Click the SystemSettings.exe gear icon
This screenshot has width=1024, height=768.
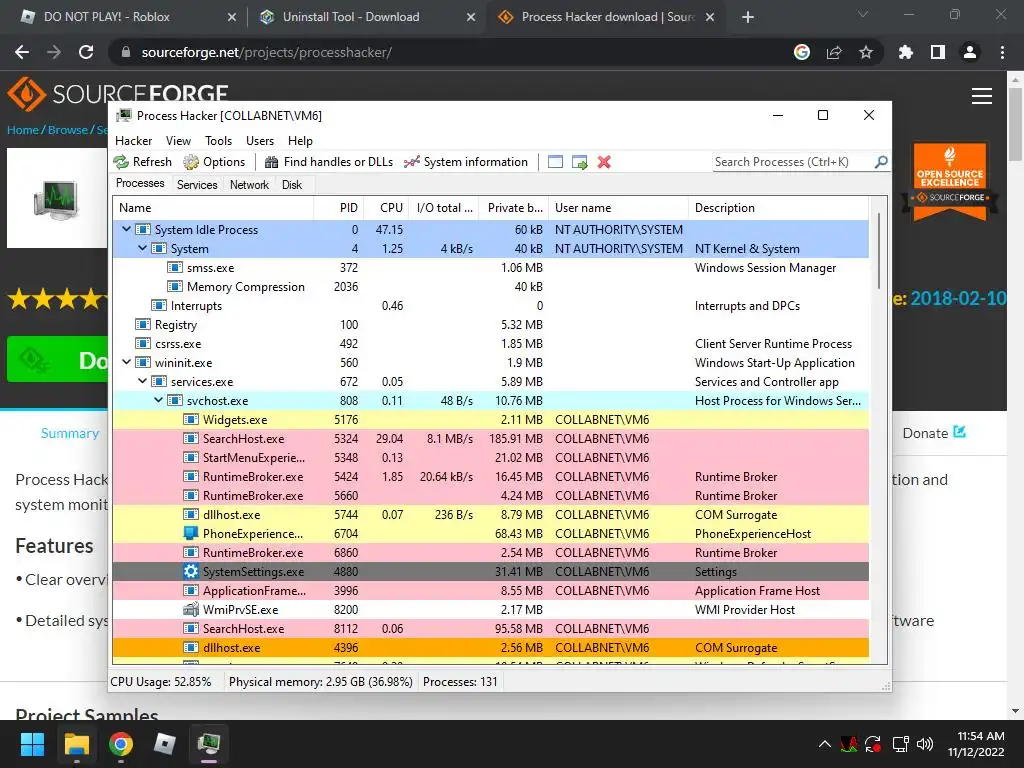[x=191, y=571]
